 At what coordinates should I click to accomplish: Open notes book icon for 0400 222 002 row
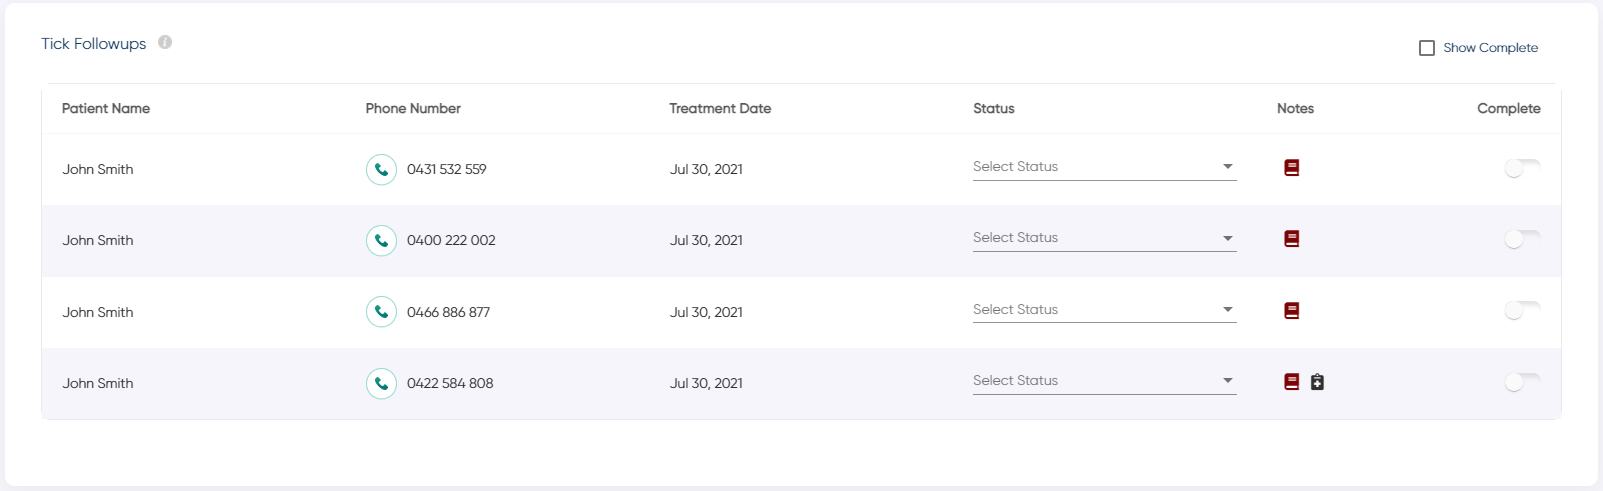1291,239
